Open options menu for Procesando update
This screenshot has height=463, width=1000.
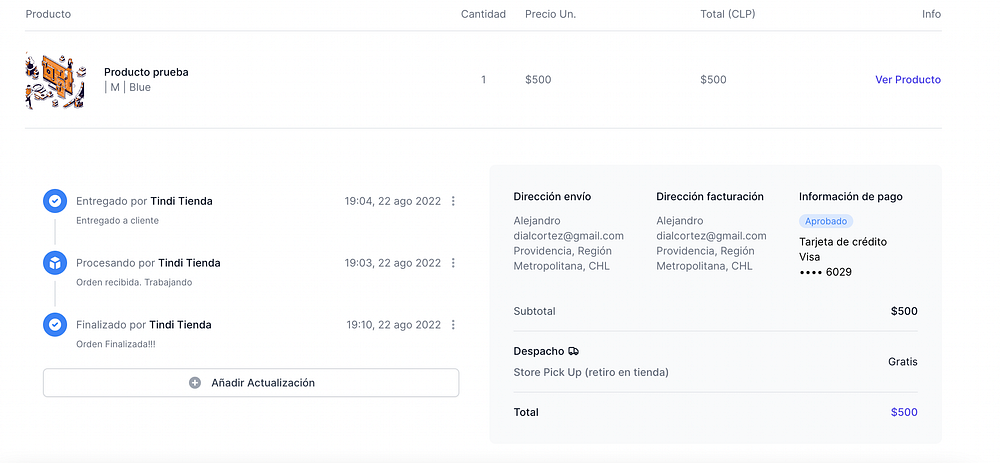pos(453,263)
